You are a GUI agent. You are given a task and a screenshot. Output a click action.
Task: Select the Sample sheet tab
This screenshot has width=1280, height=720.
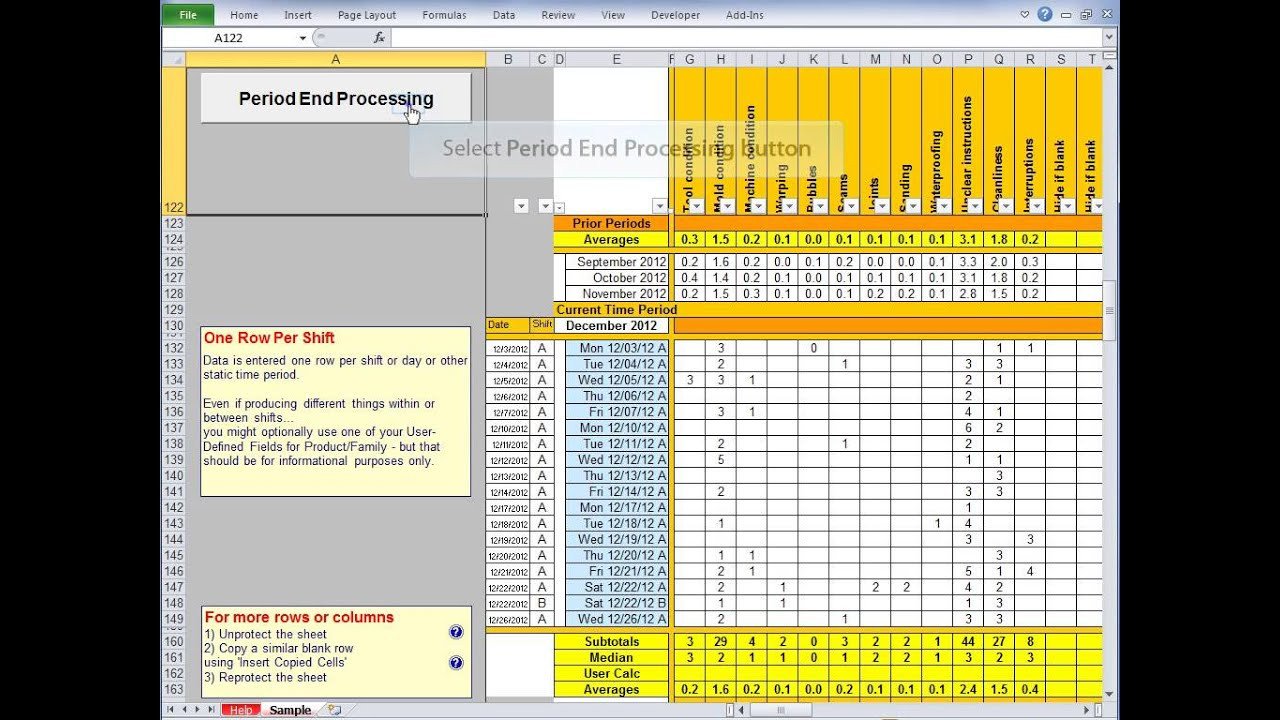290,710
